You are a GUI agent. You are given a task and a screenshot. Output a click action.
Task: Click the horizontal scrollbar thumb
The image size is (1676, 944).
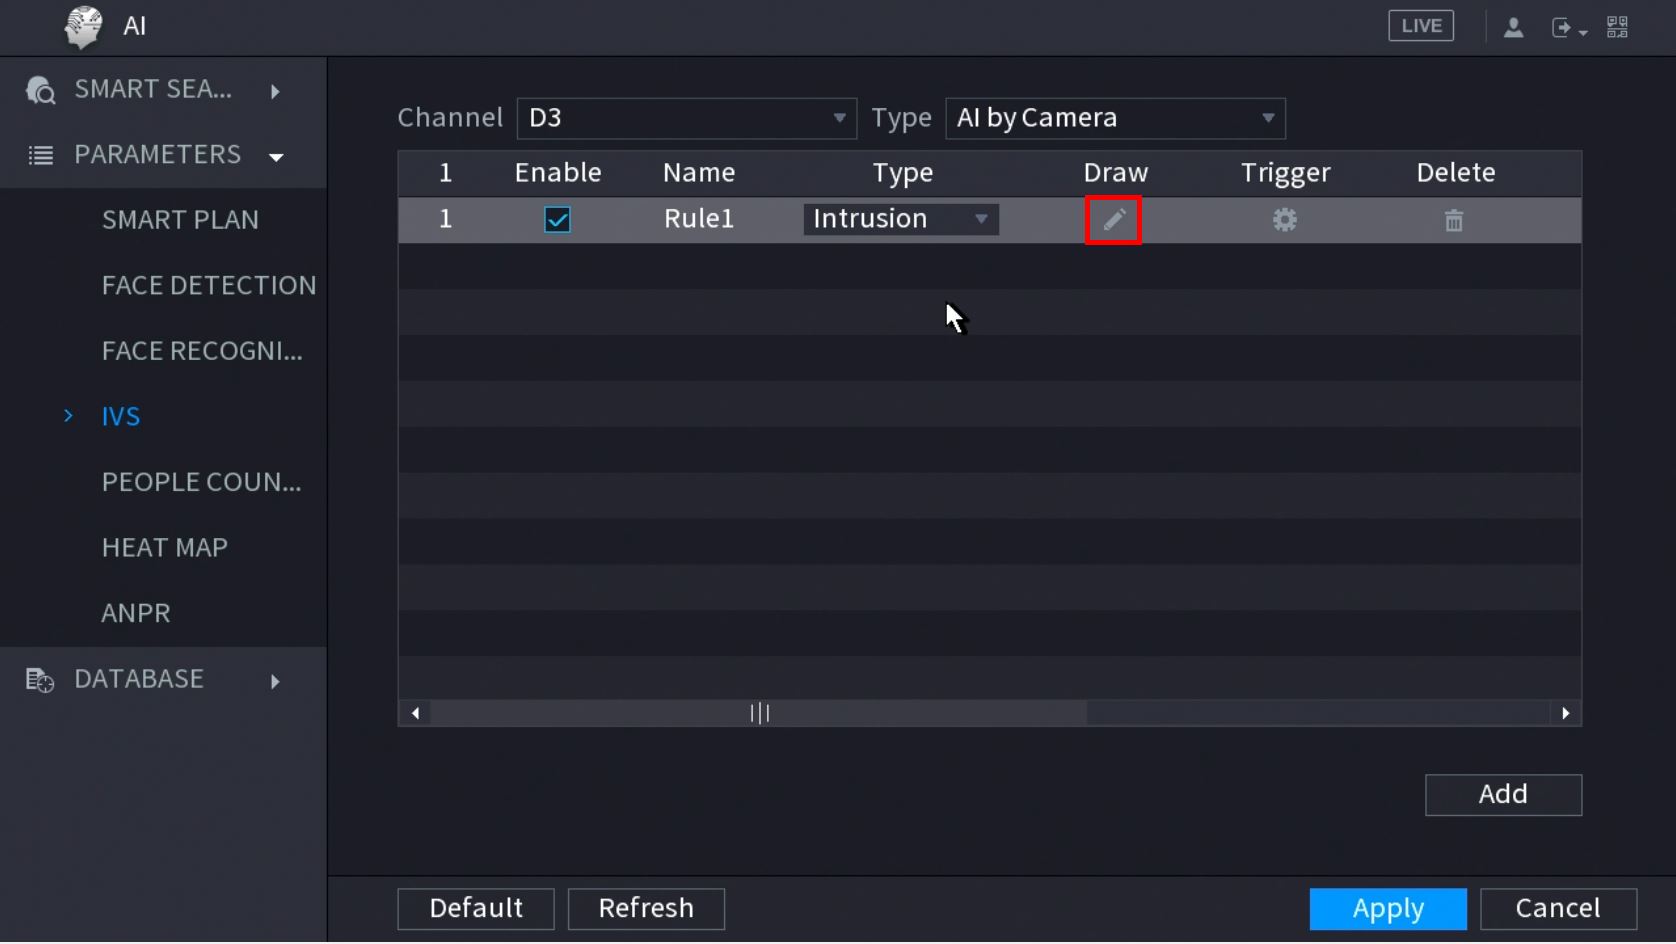click(x=759, y=713)
